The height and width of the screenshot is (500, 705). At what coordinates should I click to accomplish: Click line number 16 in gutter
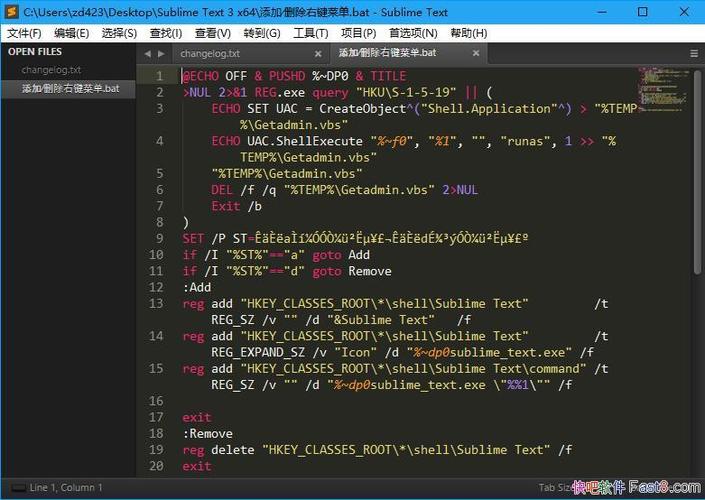[x=156, y=401]
